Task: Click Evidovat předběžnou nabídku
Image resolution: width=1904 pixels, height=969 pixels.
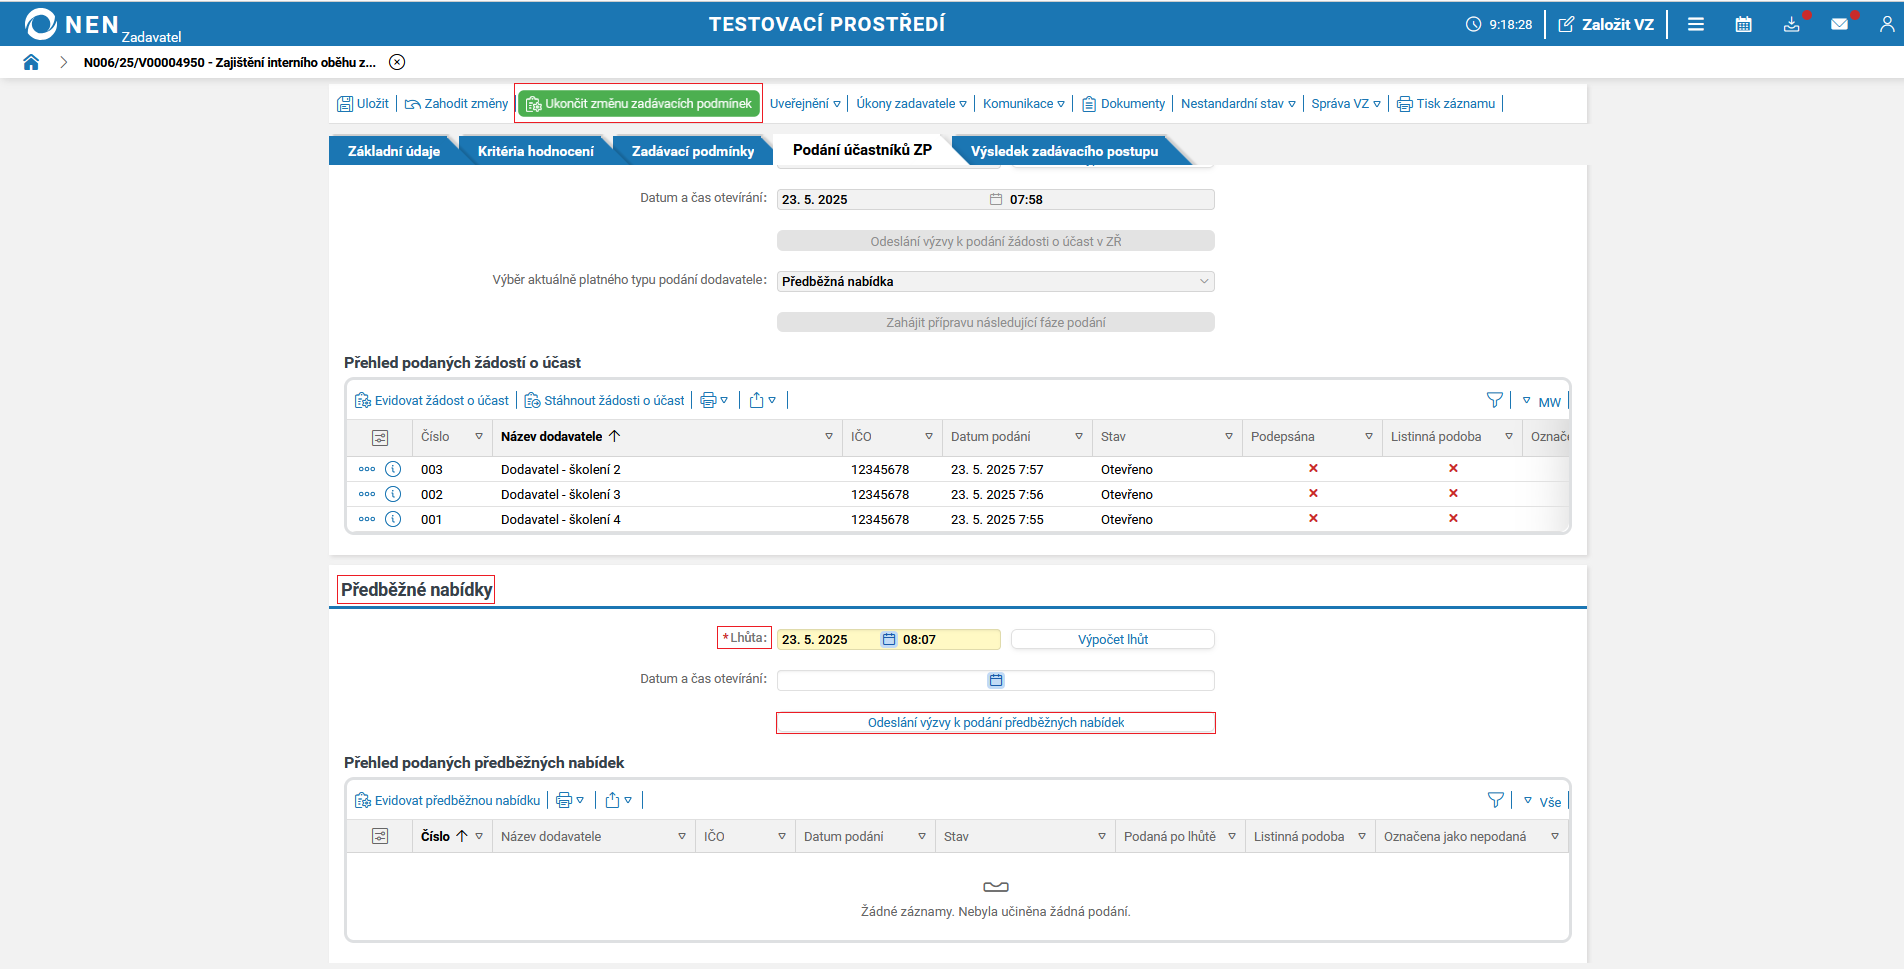Action: coord(448,800)
